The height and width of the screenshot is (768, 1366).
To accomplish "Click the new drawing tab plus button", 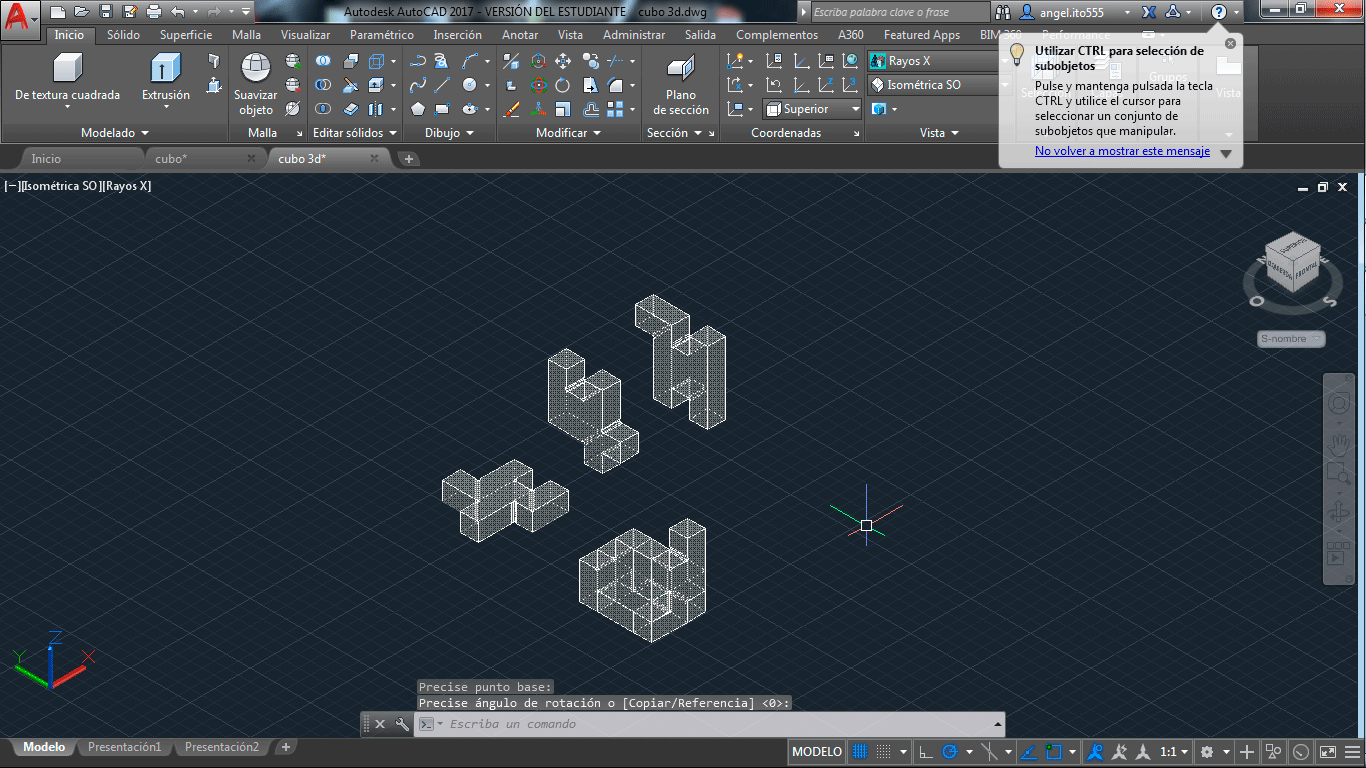I will pyautogui.click(x=409, y=158).
